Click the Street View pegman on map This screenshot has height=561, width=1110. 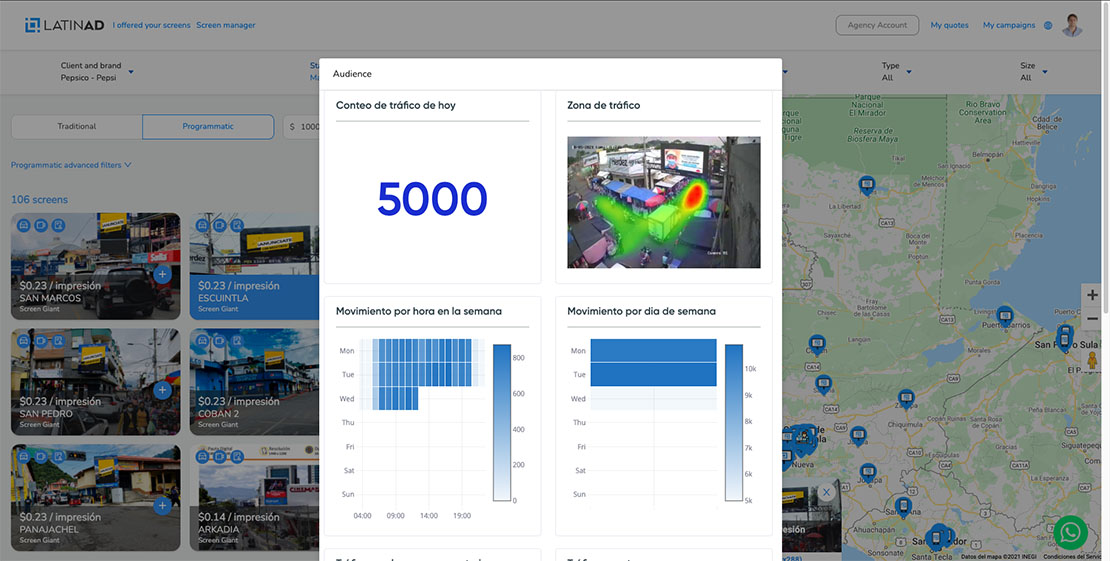[x=1092, y=359]
